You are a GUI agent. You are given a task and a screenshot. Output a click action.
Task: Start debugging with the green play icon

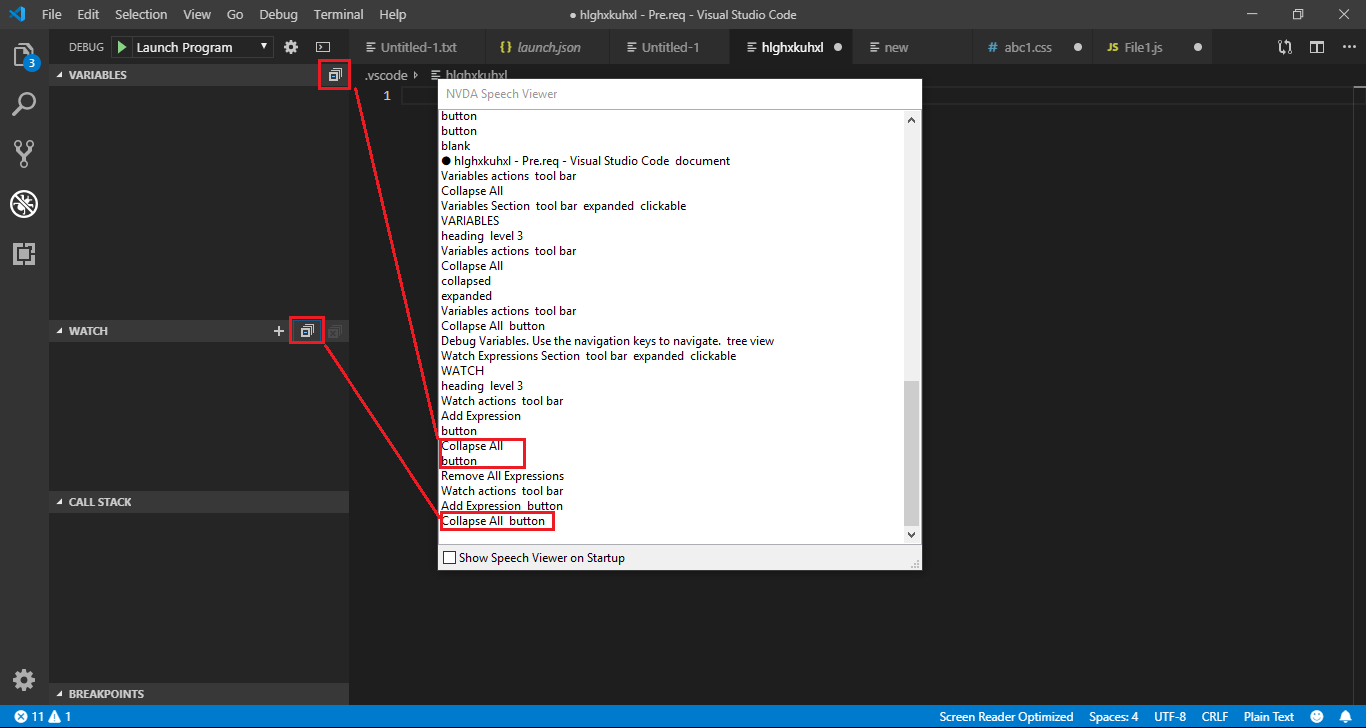pyautogui.click(x=119, y=46)
